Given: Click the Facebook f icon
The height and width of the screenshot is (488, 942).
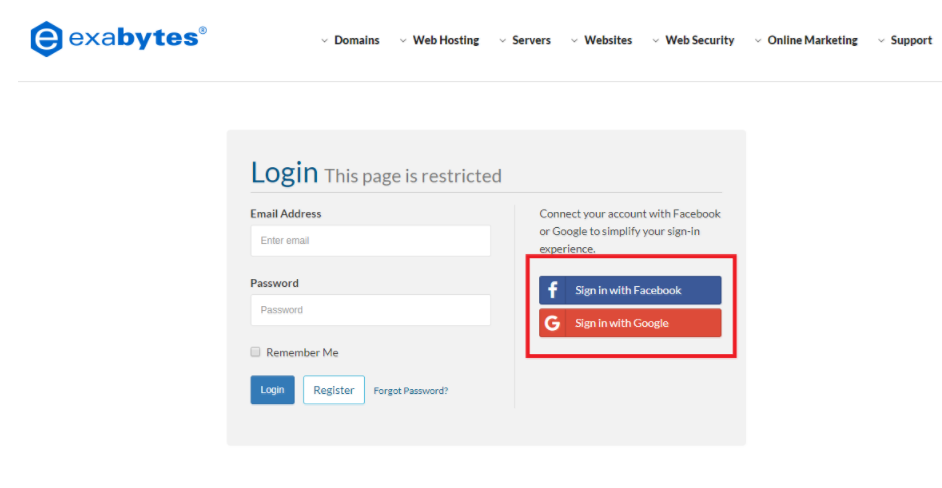Looking at the screenshot, I should 552,290.
